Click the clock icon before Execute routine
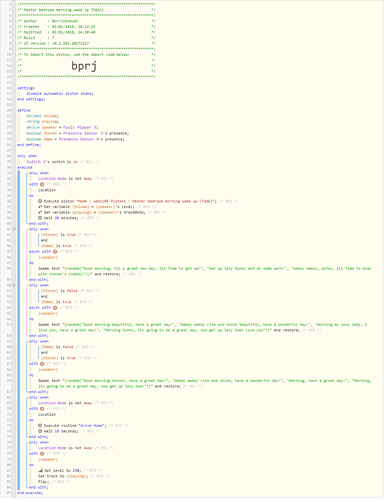Viewport: 386px width, 500px height. [x=40, y=426]
